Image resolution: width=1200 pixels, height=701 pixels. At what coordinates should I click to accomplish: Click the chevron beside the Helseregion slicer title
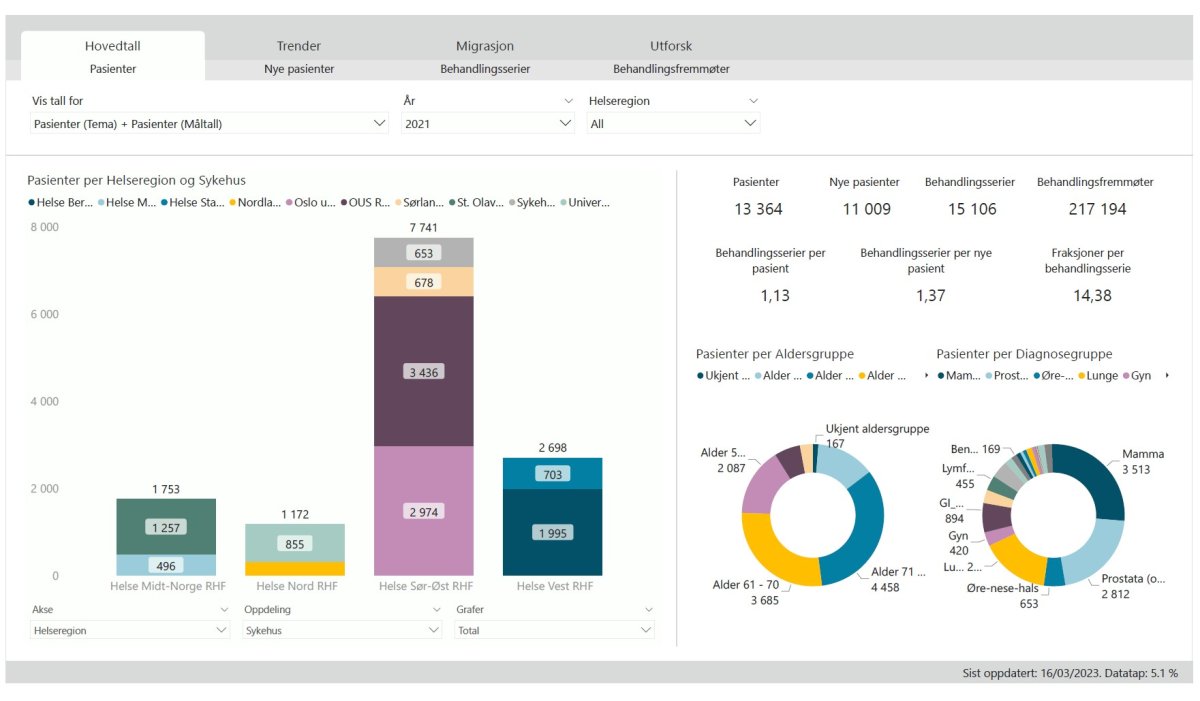pyautogui.click(x=753, y=101)
